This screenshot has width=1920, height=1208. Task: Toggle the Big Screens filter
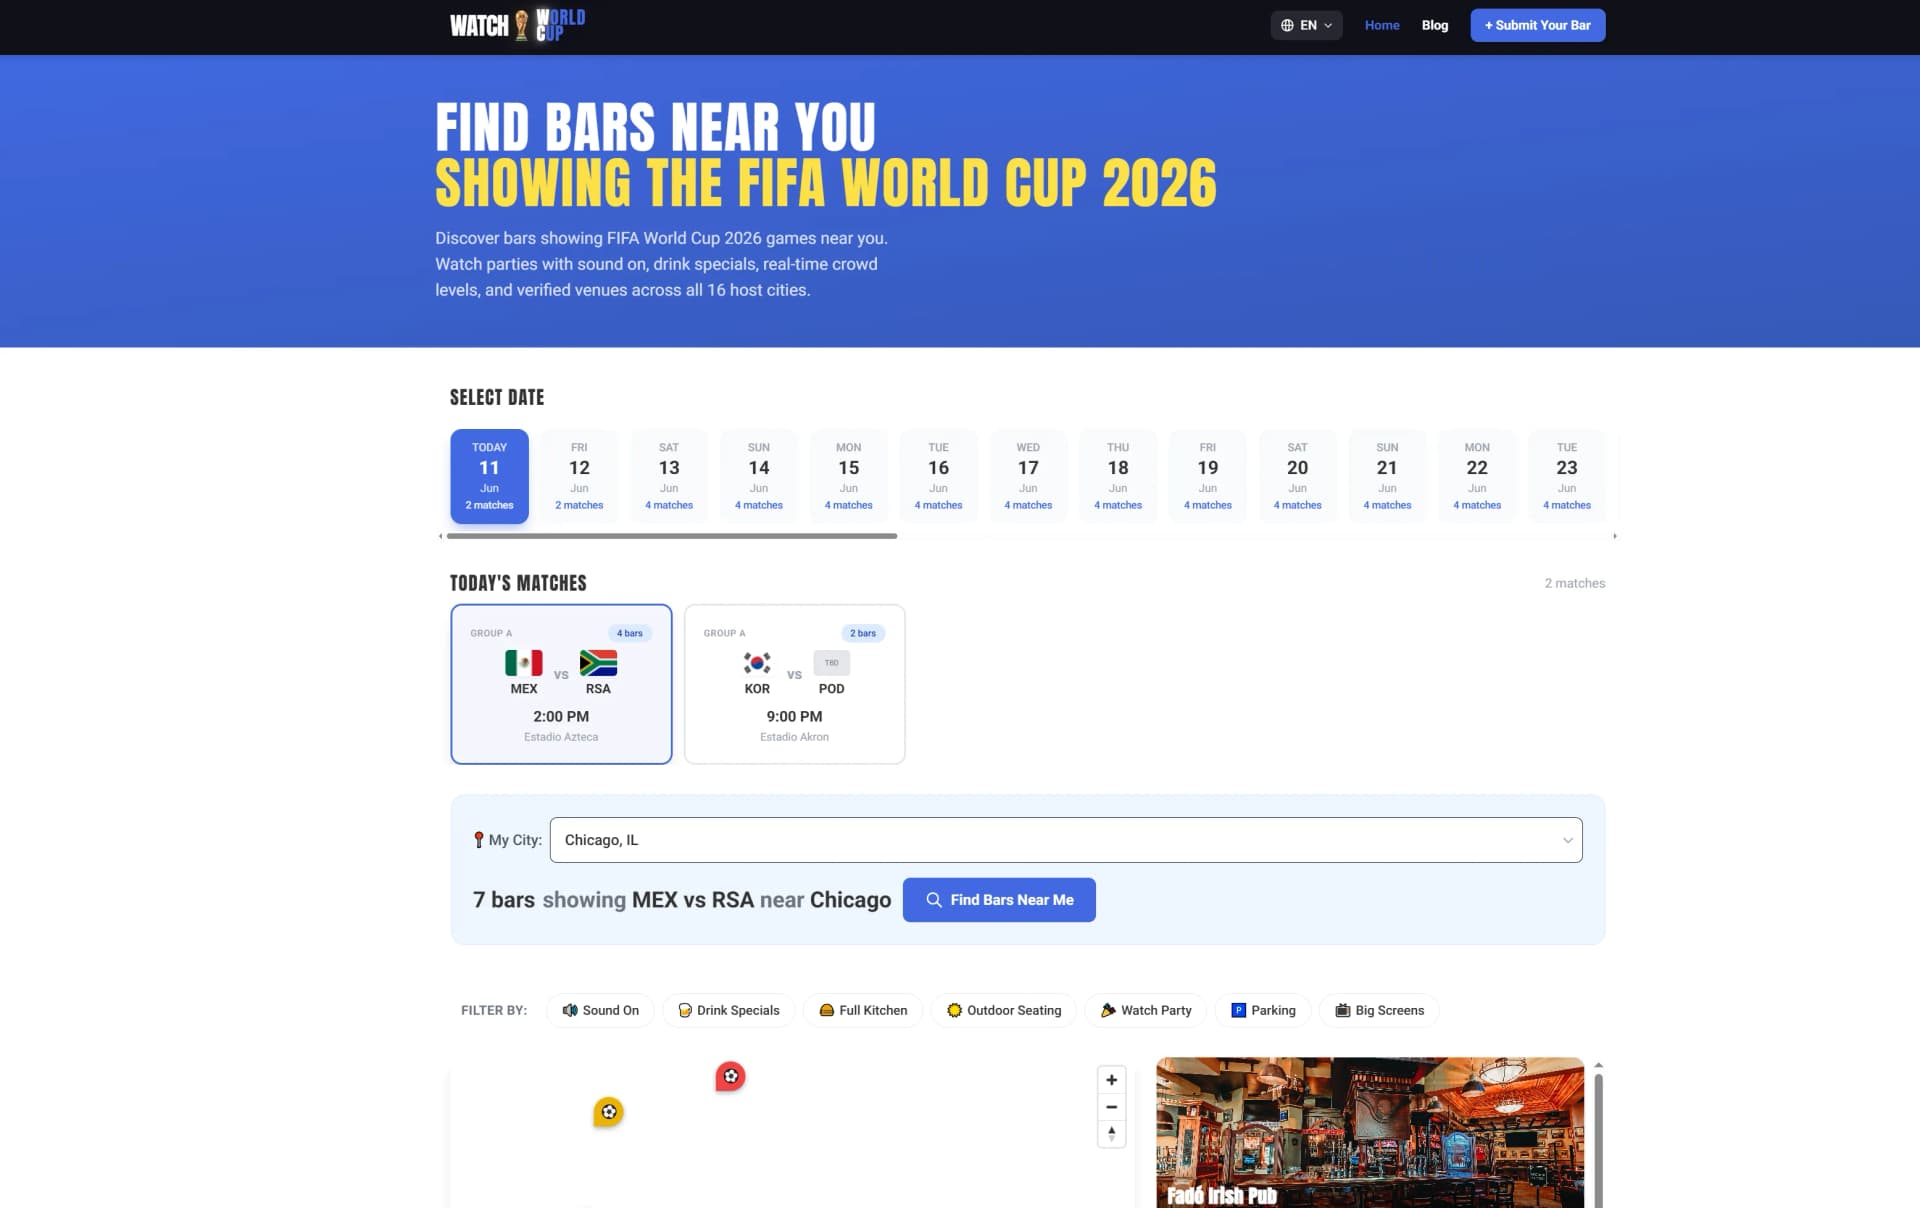(x=1379, y=1010)
